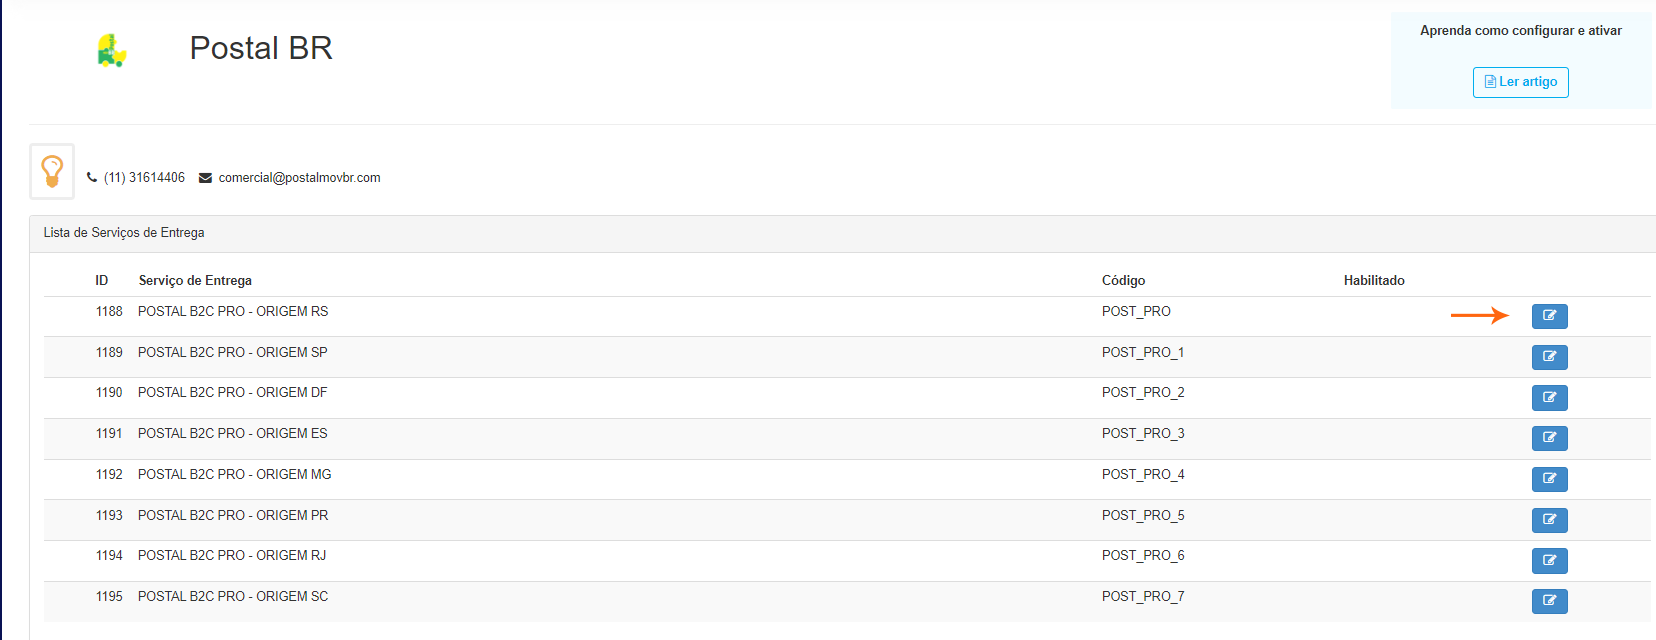Viewport: 1656px width, 640px height.
Task: Click the Serviço de Entrega column header
Action: [195, 281]
